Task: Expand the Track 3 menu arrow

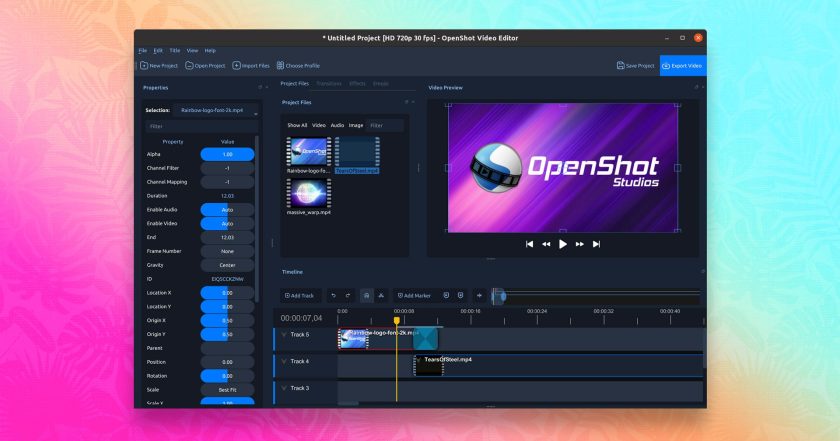Action: tap(284, 388)
